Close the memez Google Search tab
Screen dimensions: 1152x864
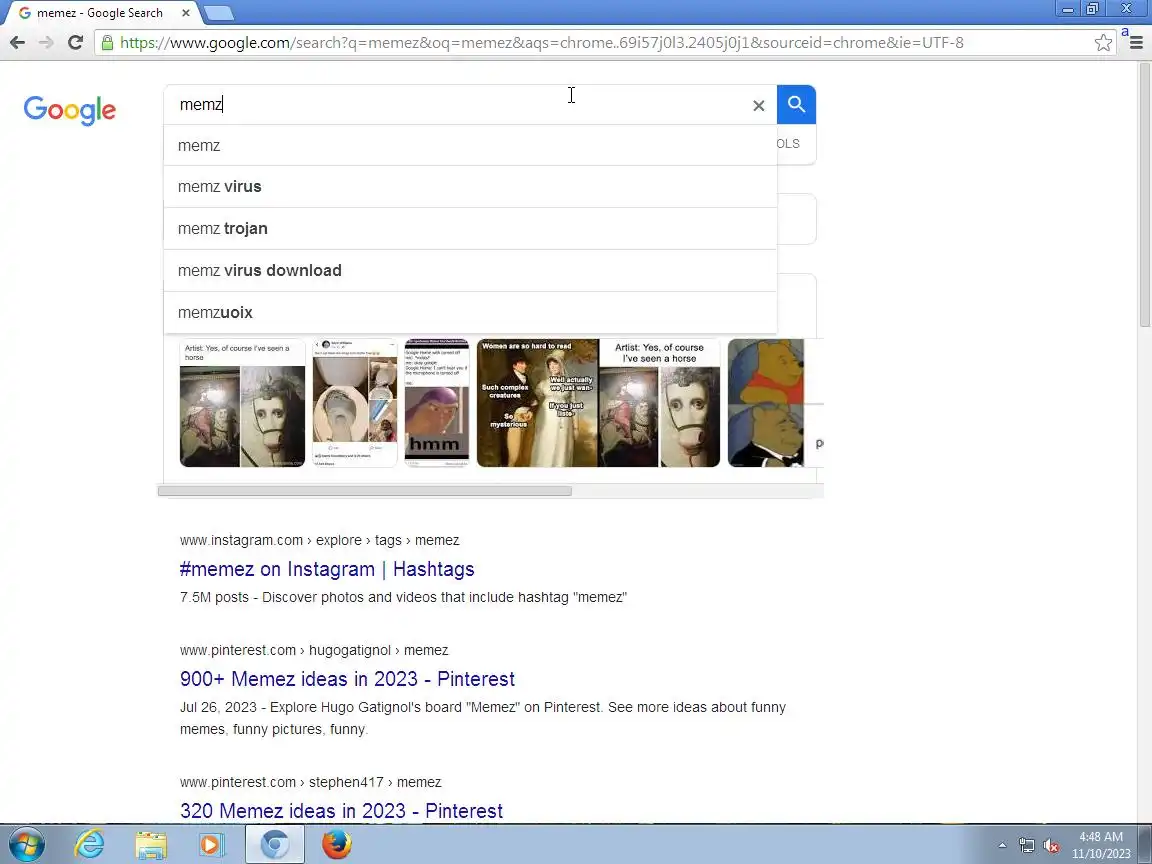(x=186, y=12)
